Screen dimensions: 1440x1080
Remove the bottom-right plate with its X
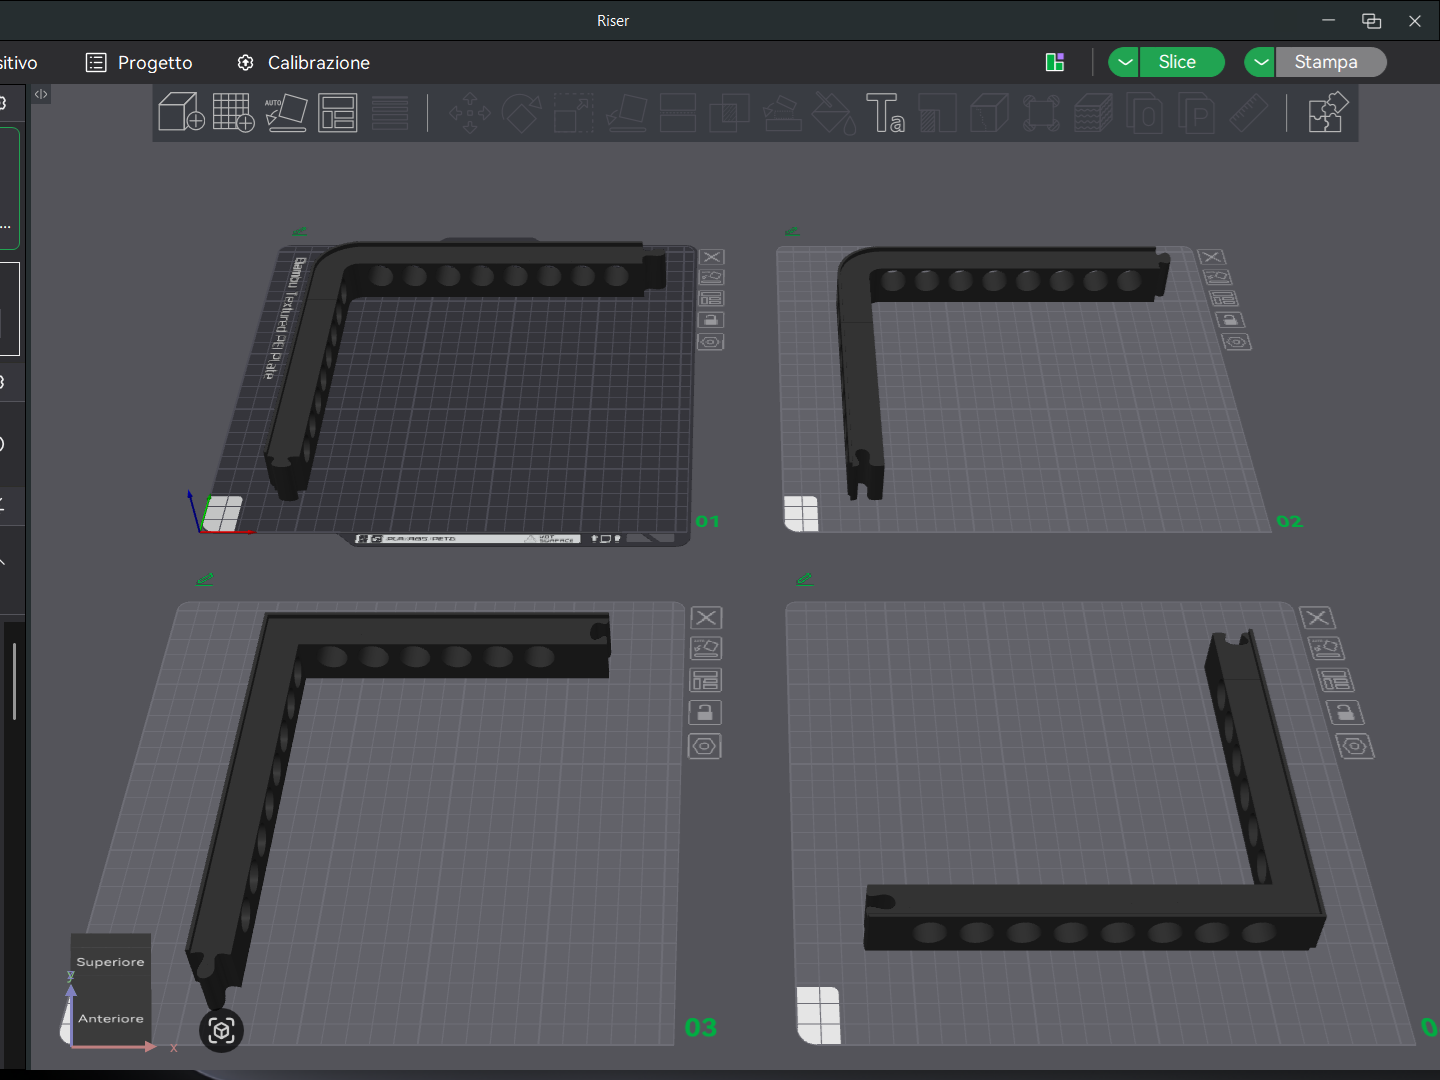coord(1317,618)
